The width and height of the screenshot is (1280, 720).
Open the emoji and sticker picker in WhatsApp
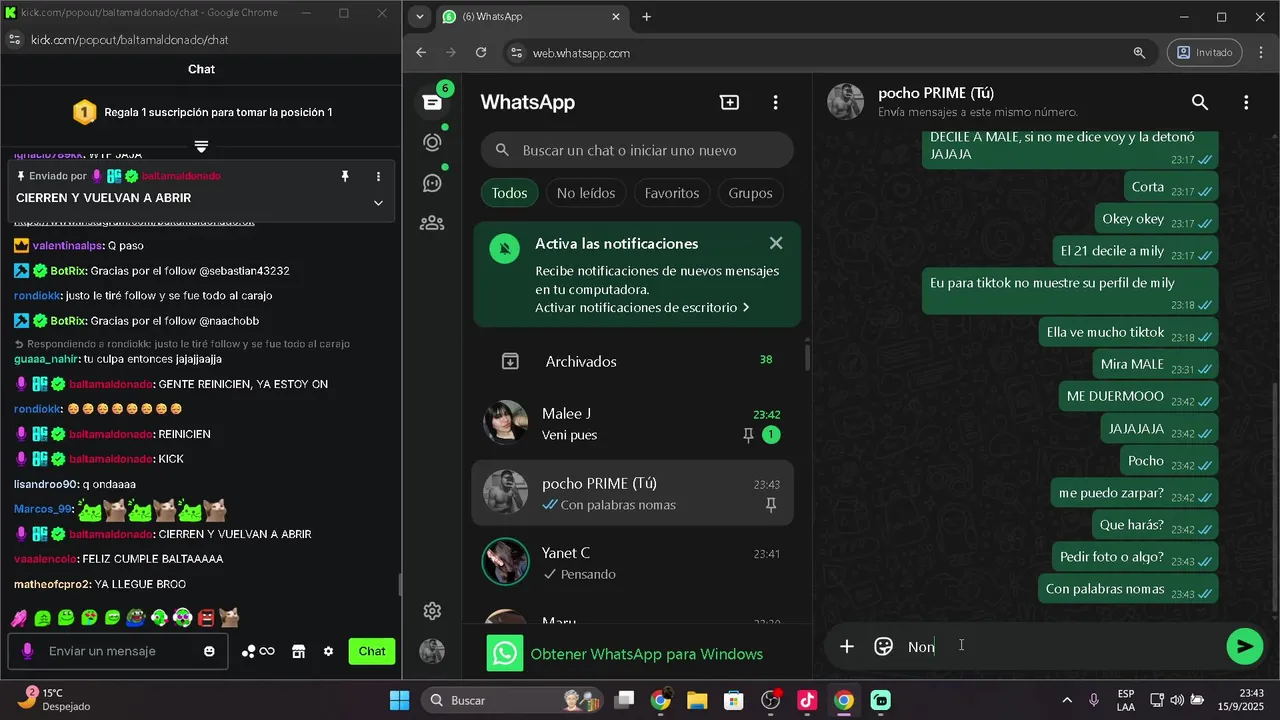click(x=883, y=646)
